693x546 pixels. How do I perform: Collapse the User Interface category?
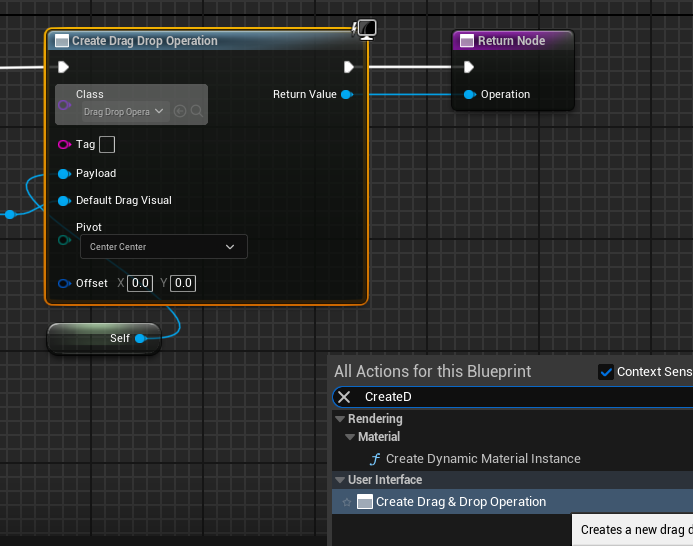[x=340, y=480]
